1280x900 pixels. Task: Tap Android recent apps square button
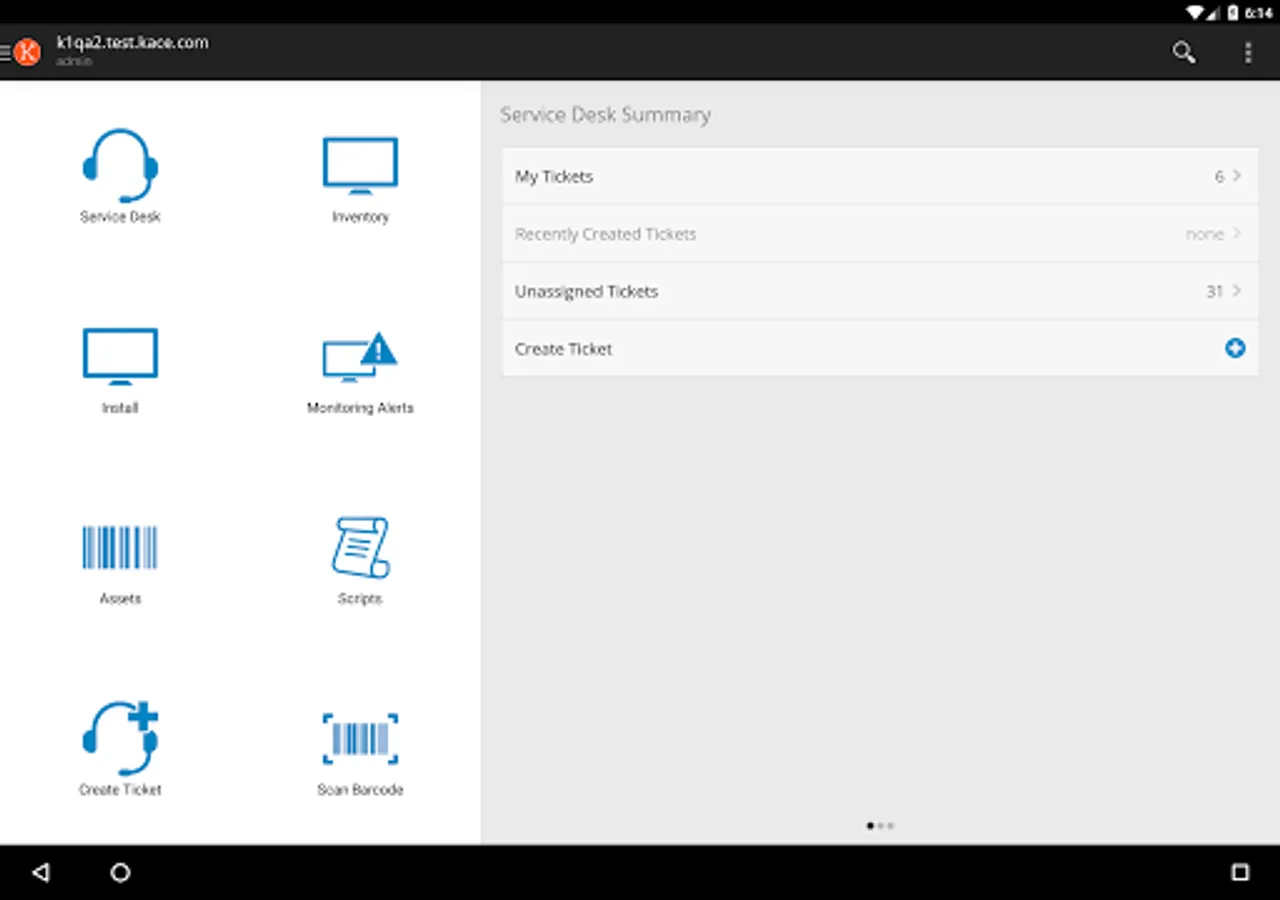[1240, 872]
